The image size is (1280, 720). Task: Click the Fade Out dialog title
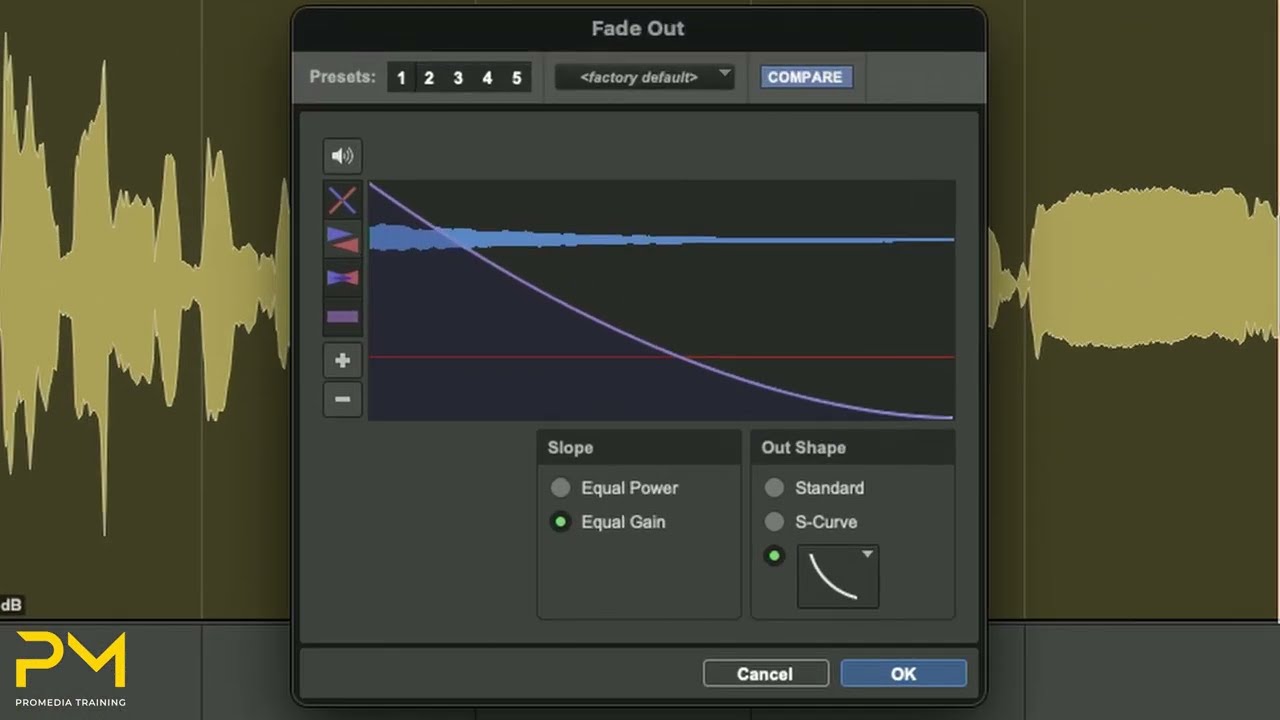(x=638, y=28)
